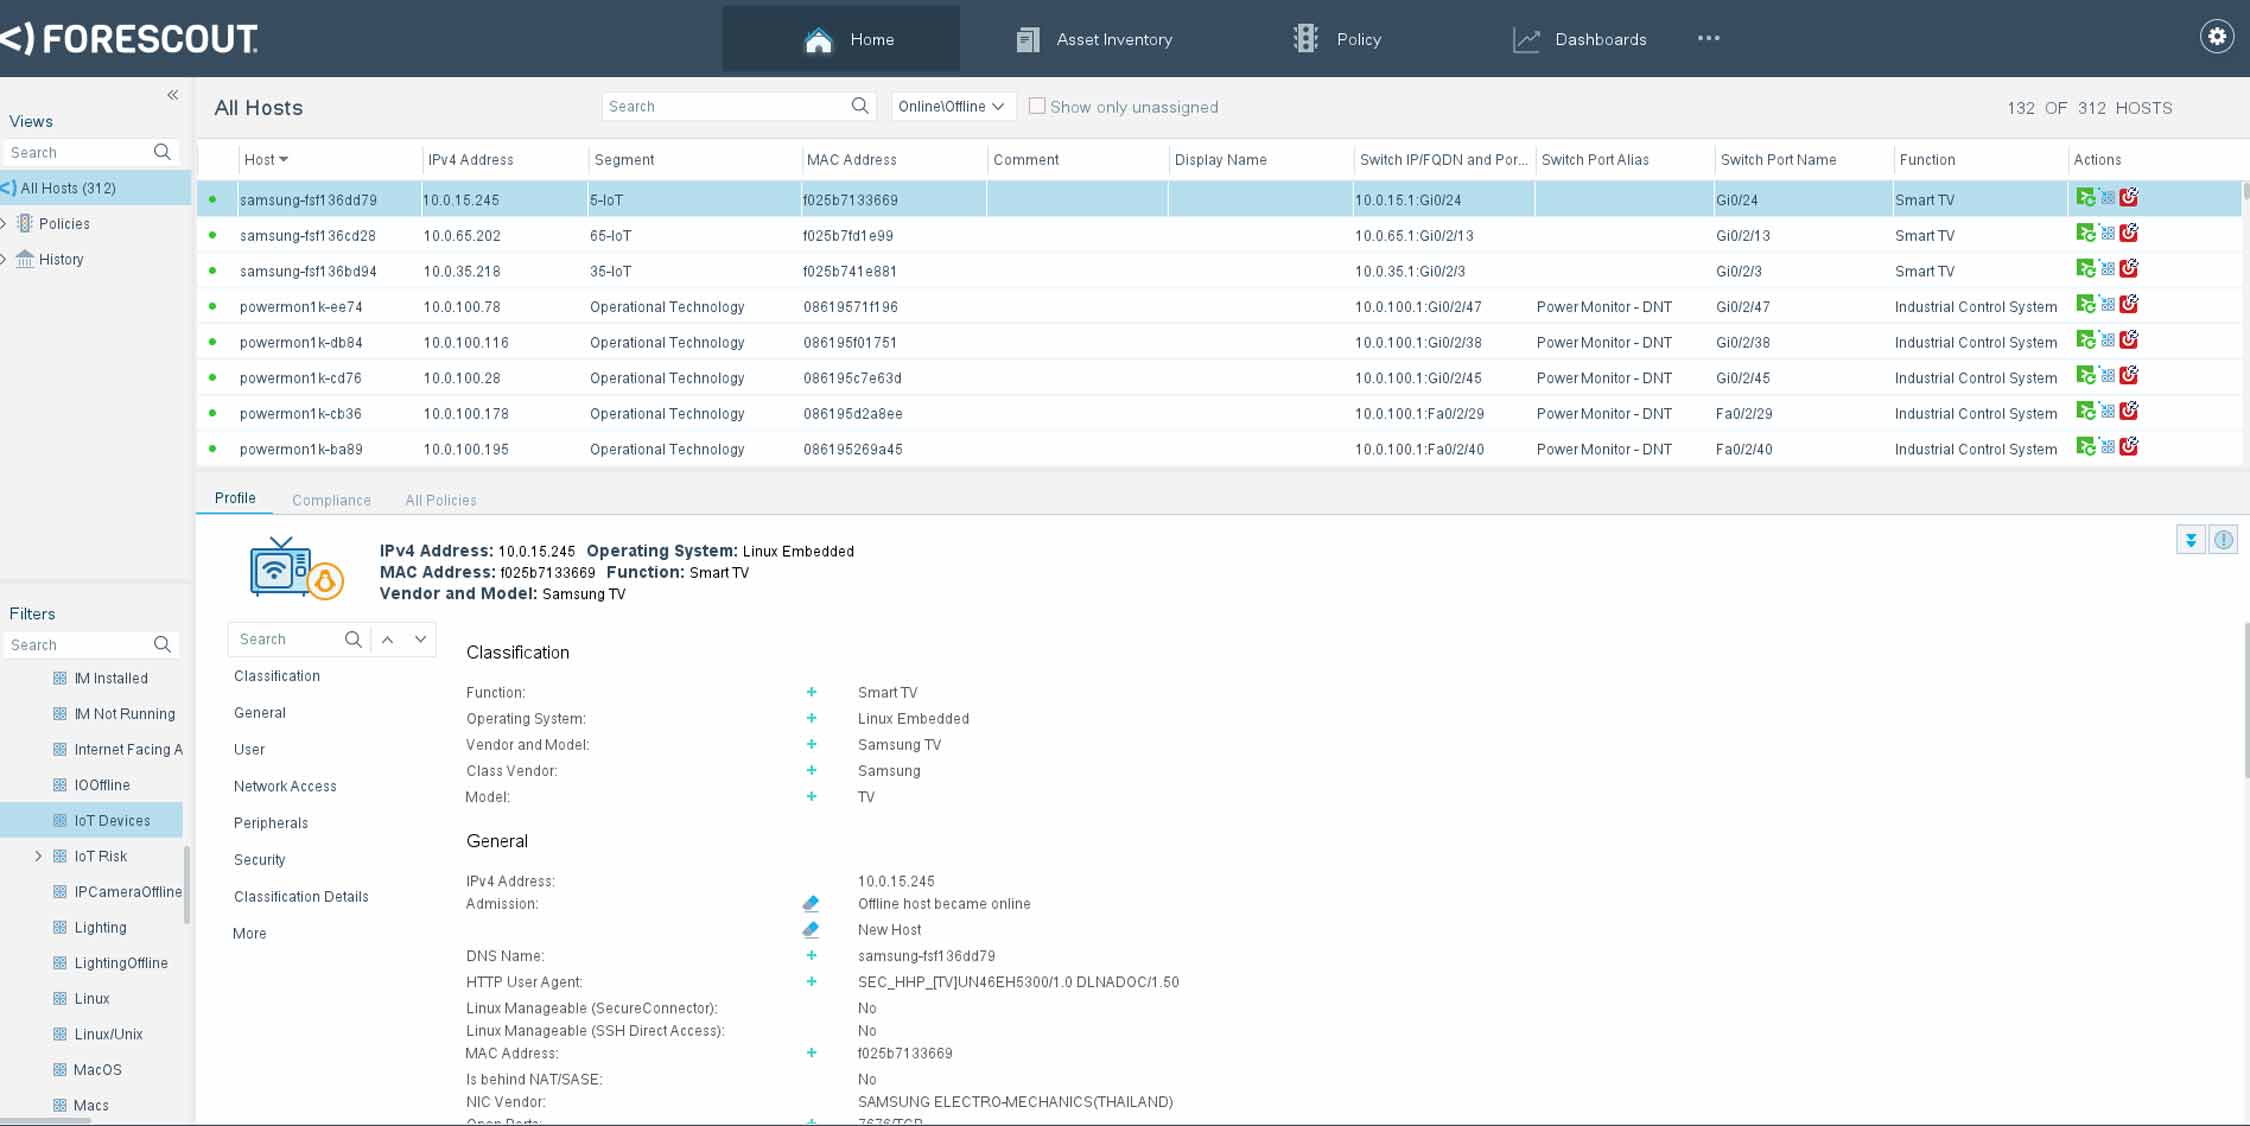Click the Filters search magnifier icon
Screen dimensions: 2250x1126
tap(162, 645)
